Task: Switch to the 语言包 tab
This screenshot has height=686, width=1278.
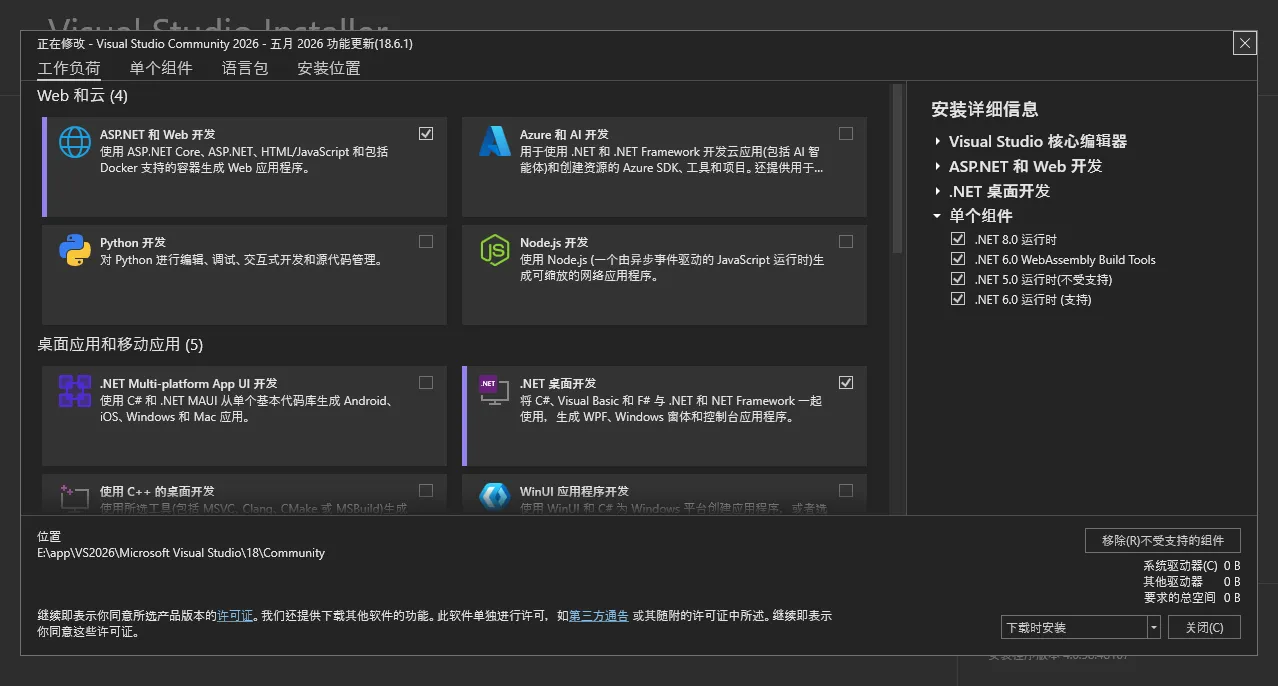Action: click(x=245, y=68)
